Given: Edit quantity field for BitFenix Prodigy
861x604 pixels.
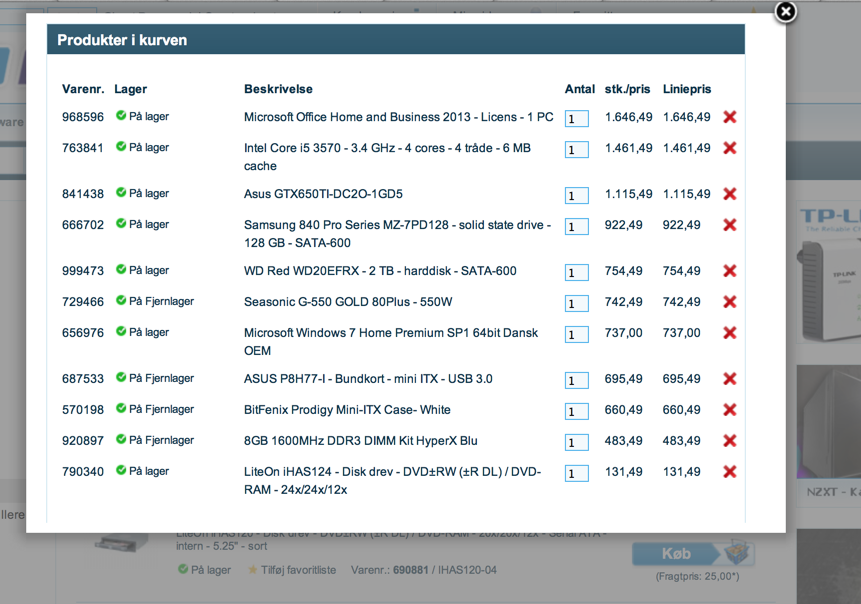Looking at the screenshot, I should (x=577, y=411).
